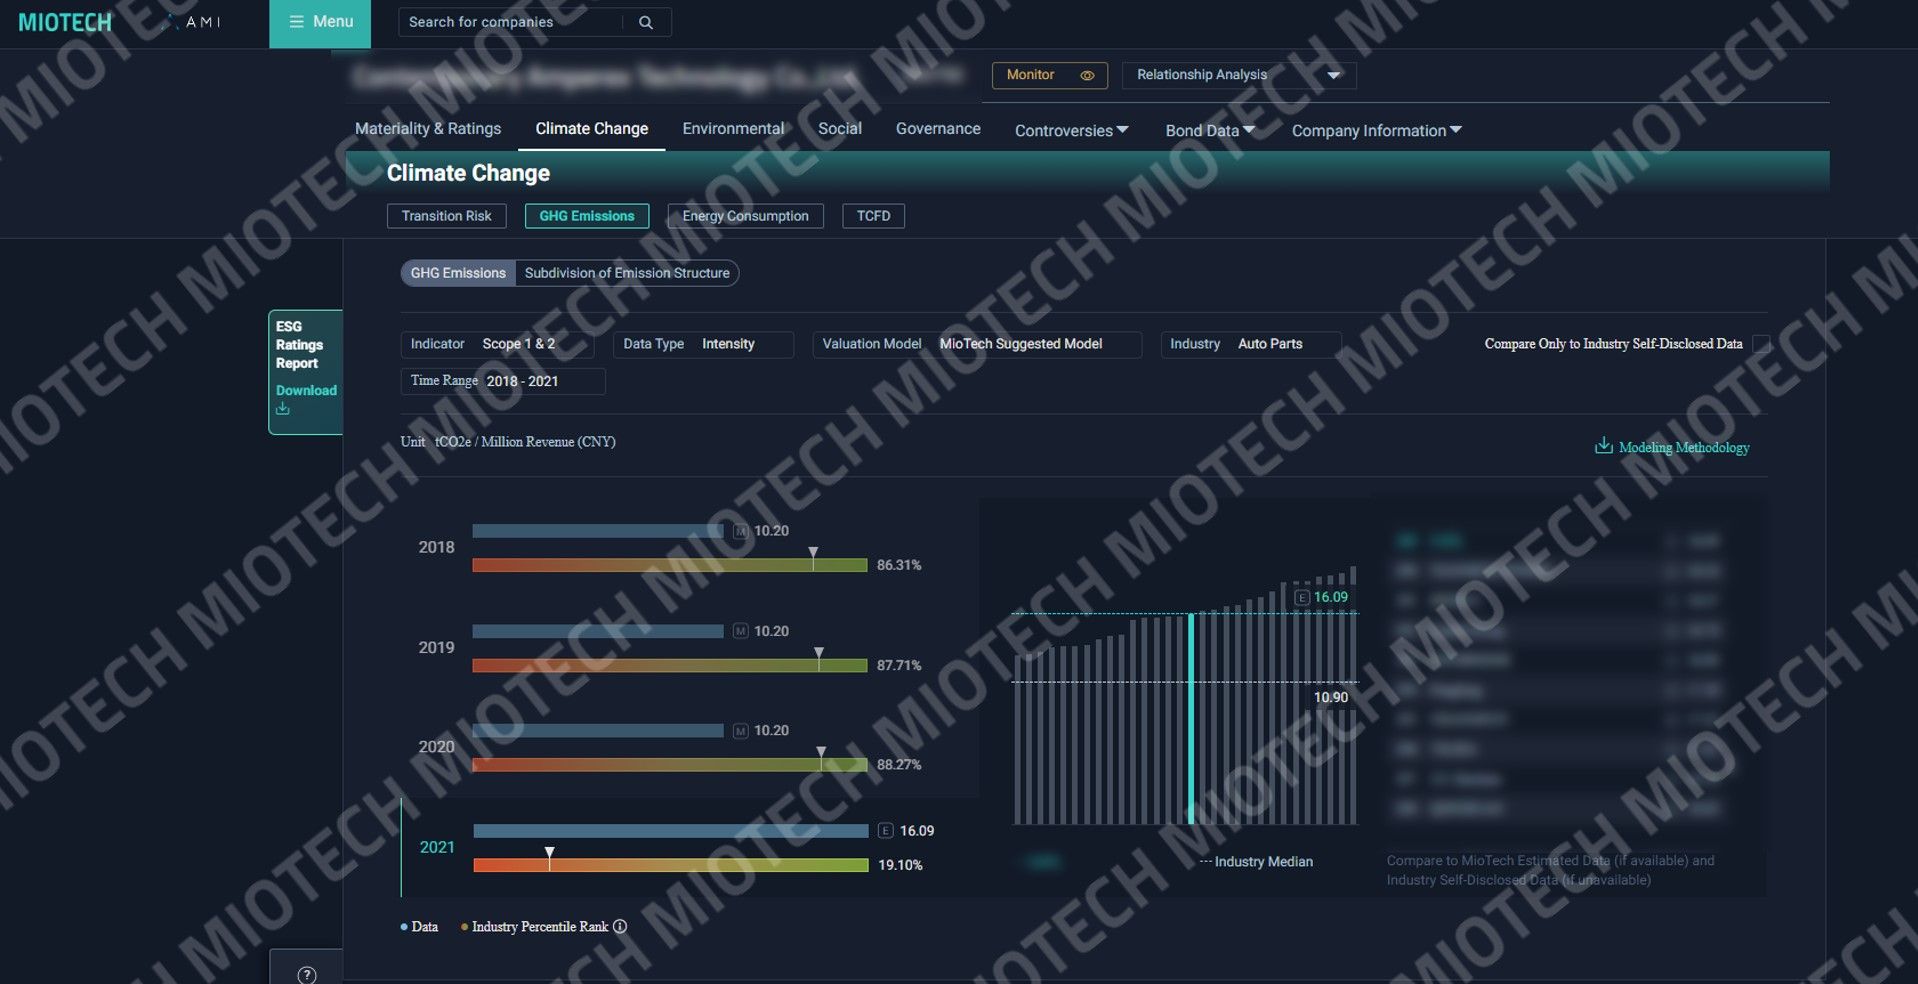Expand the Bond Data menu
The width and height of the screenshot is (1918, 984).
[1210, 131]
